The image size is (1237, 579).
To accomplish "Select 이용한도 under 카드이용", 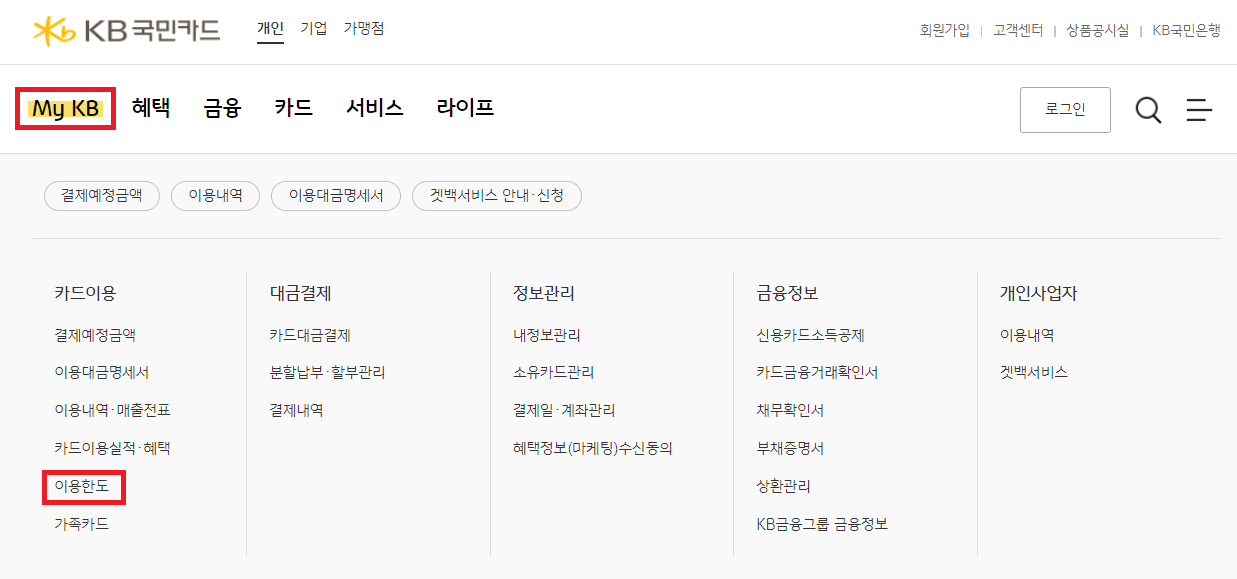I will coord(83,487).
